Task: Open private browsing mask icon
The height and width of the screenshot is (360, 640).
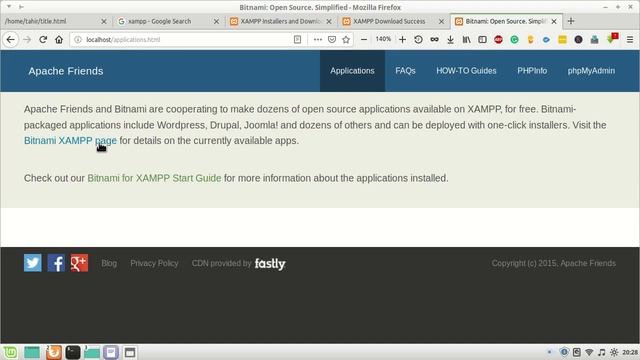Action: click(x=434, y=40)
